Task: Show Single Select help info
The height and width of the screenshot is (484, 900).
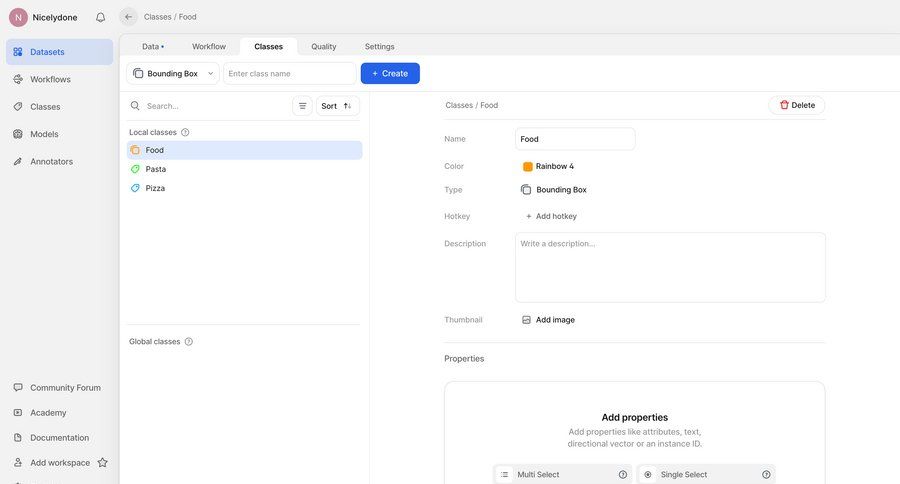Action: (x=766, y=474)
